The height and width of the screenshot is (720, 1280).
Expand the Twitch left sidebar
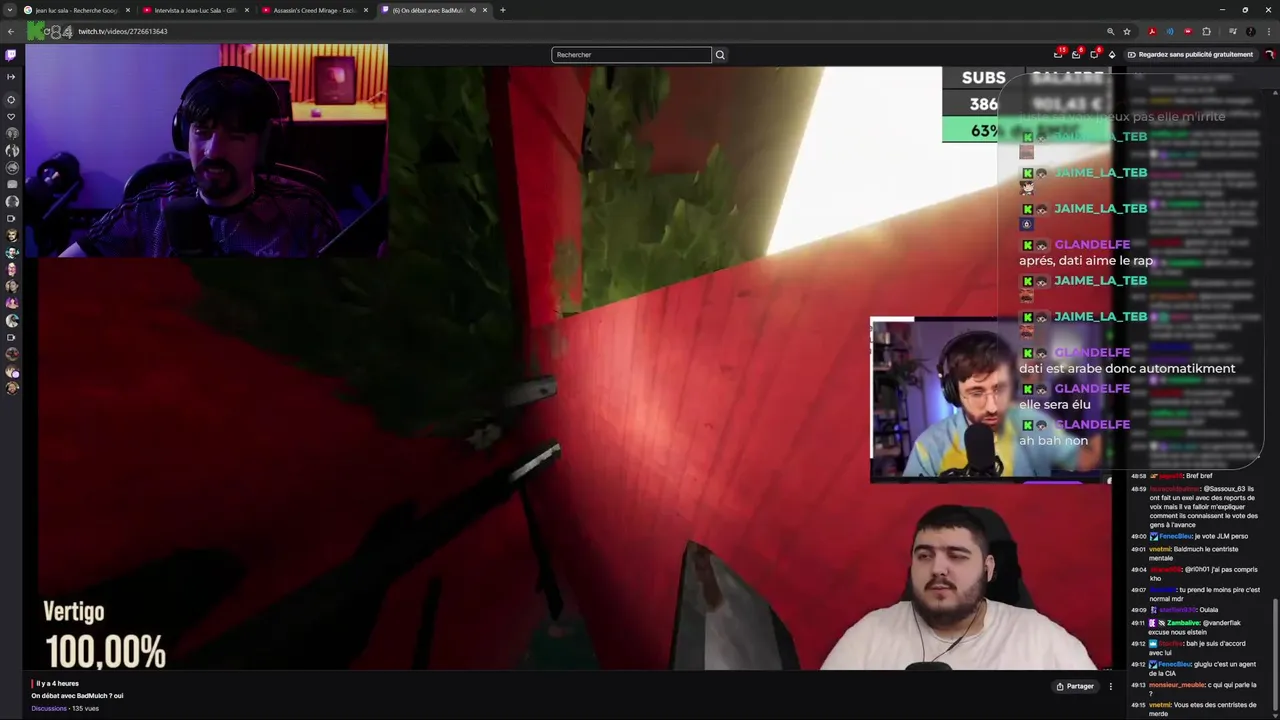[11, 76]
